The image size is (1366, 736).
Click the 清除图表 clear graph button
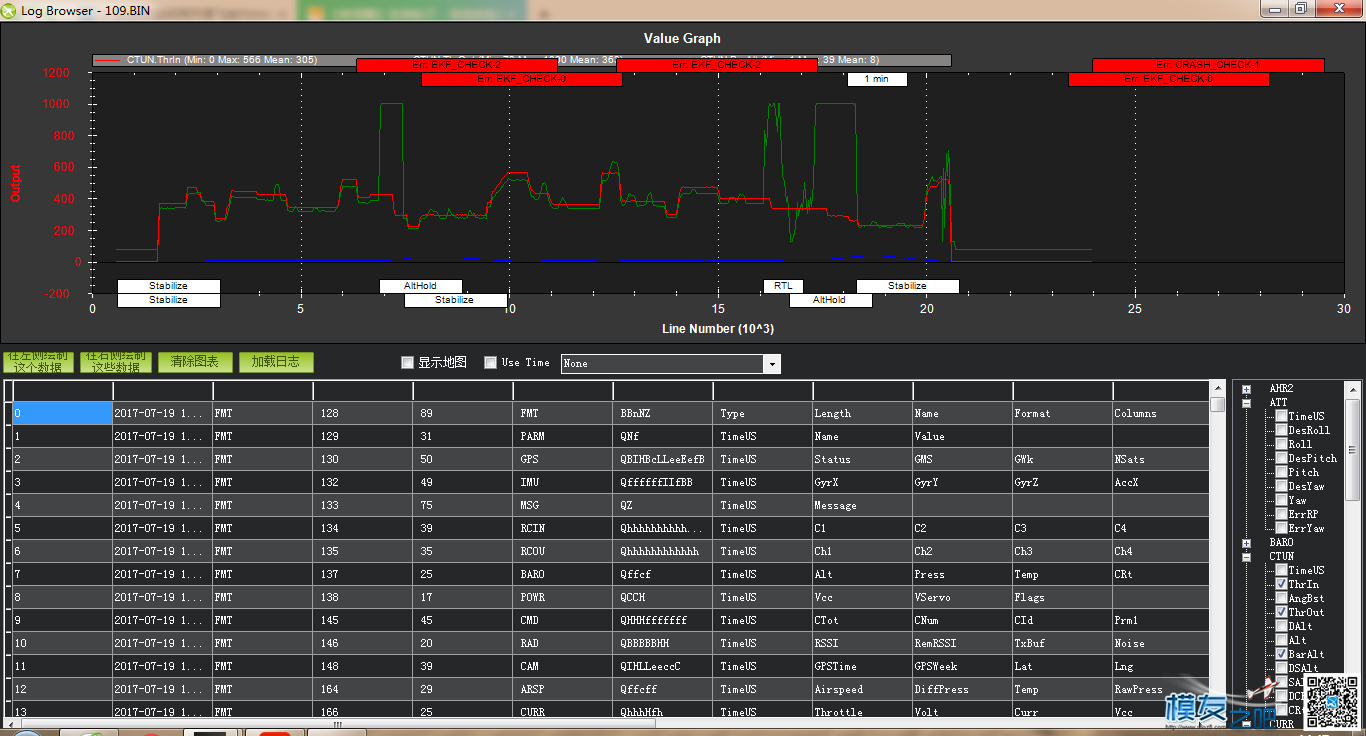195,361
